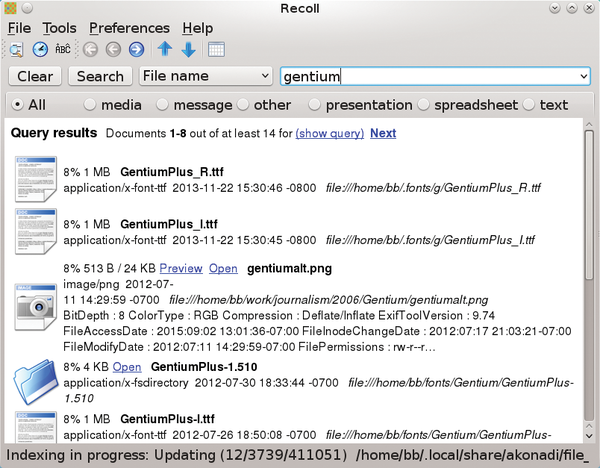This screenshot has width=600, height=468.
Task: Click the Recoll application icon in title bar
Action: pyautogui.click(x=10, y=8)
